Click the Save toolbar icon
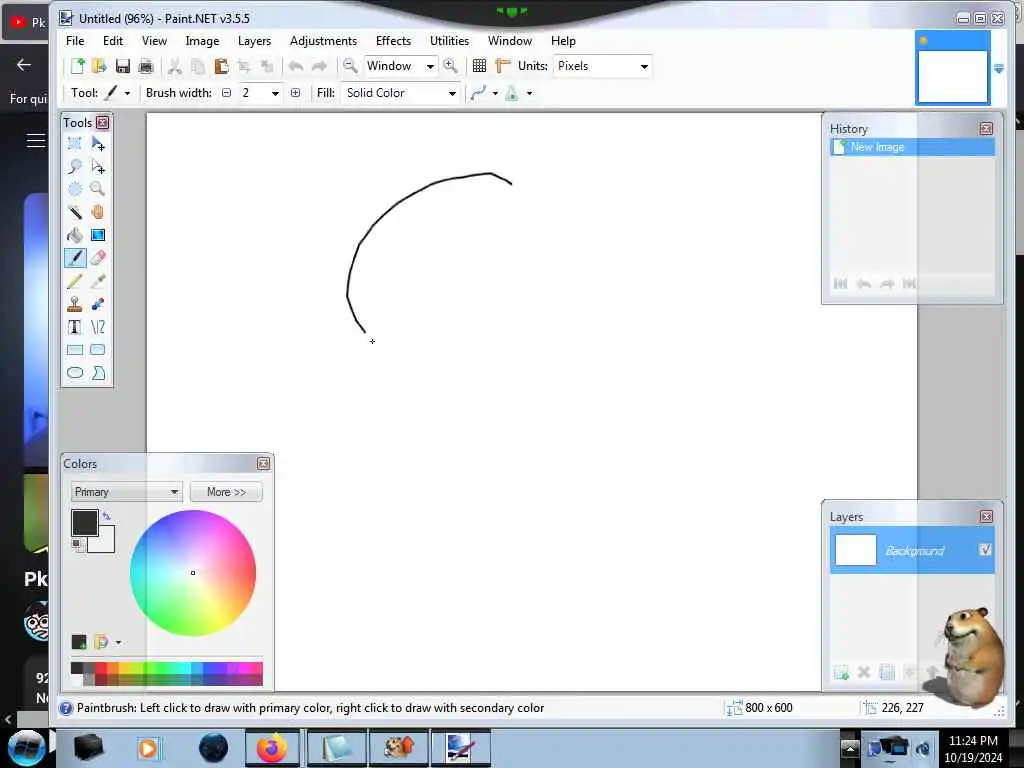Screen dimensions: 1024x768 pyautogui.click(x=123, y=65)
